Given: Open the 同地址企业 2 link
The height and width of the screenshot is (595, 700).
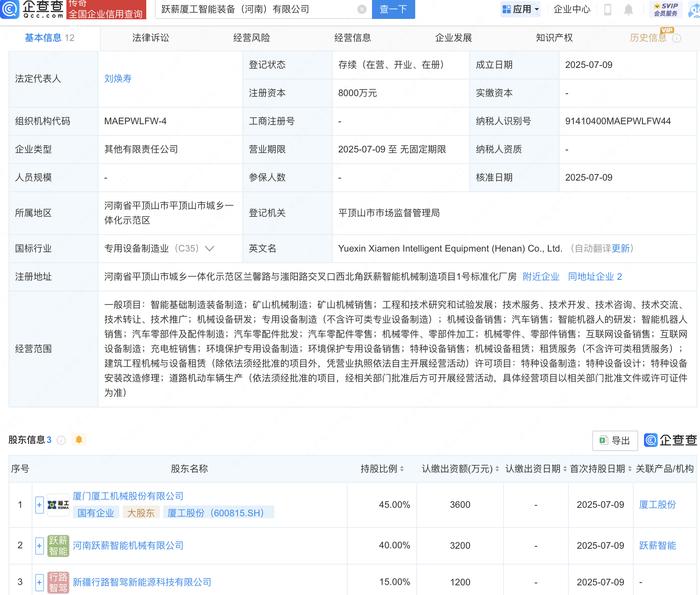Looking at the screenshot, I should (595, 277).
